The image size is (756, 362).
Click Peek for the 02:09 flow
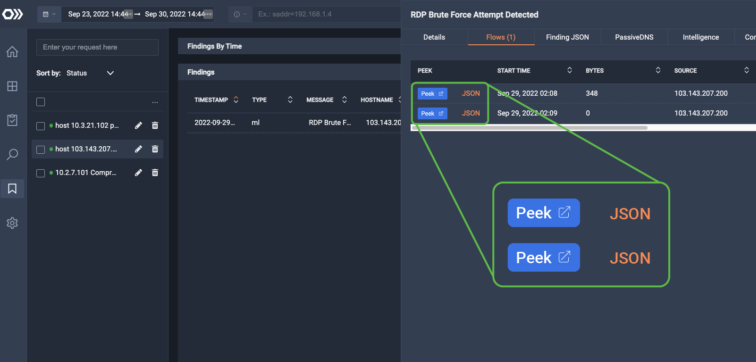click(432, 113)
